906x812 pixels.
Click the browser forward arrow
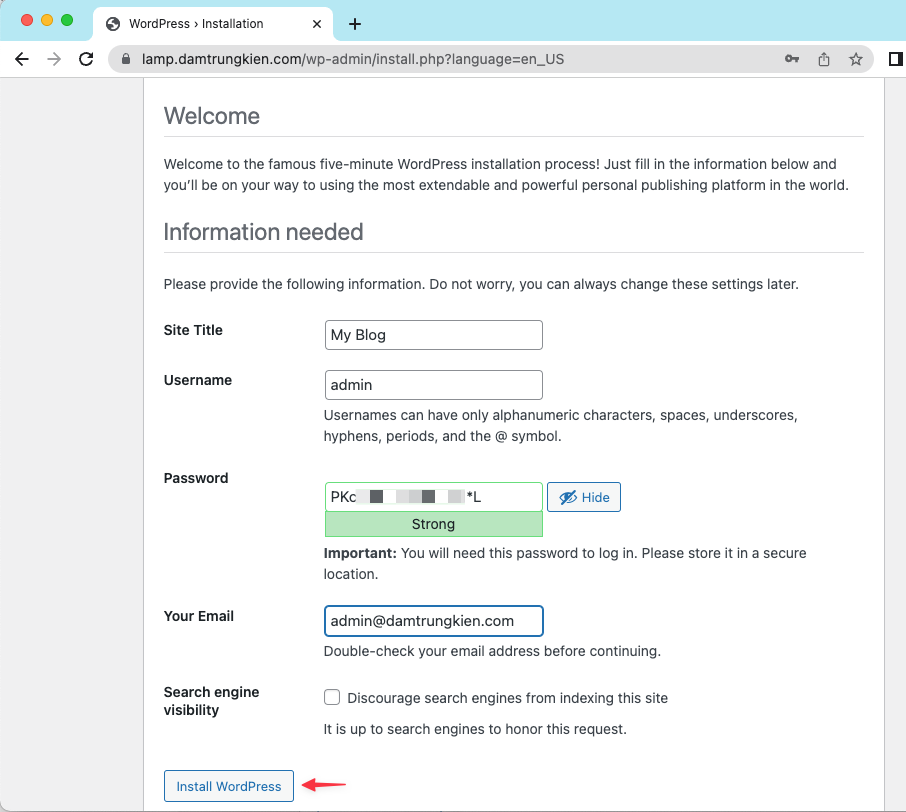click(54, 59)
